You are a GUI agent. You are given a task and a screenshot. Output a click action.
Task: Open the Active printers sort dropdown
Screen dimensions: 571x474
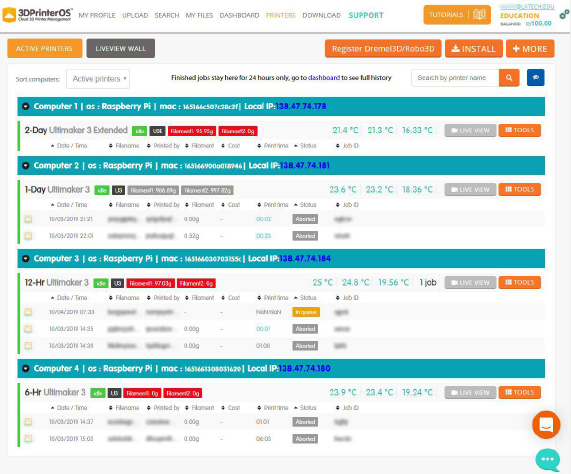click(x=98, y=79)
